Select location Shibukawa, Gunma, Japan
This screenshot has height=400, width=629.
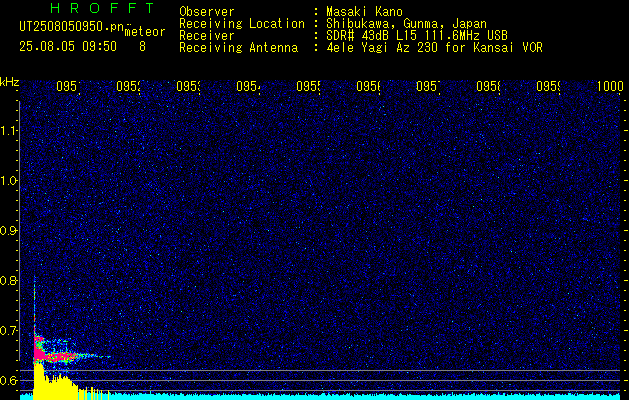406,24
